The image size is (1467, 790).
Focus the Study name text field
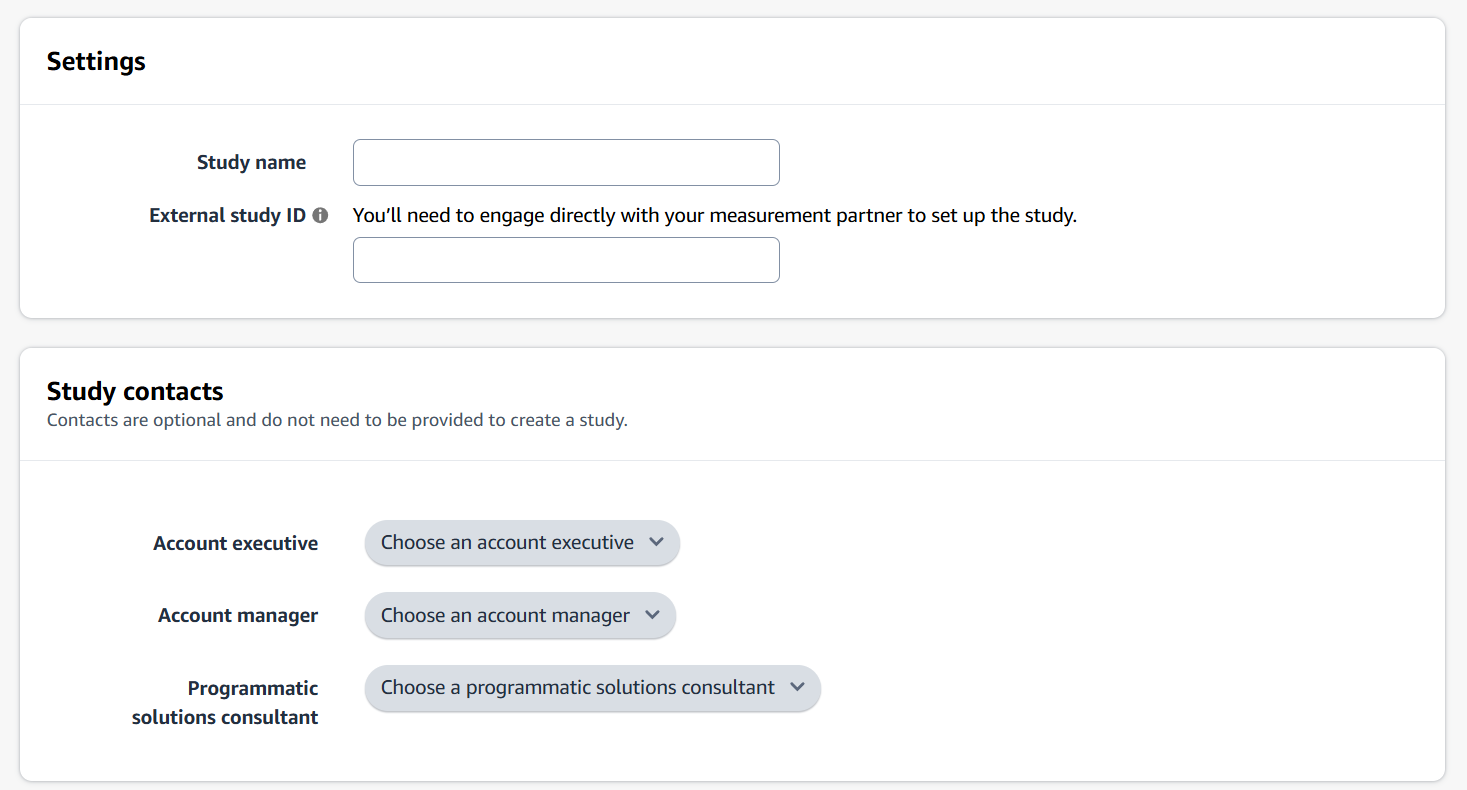pyautogui.click(x=566, y=162)
